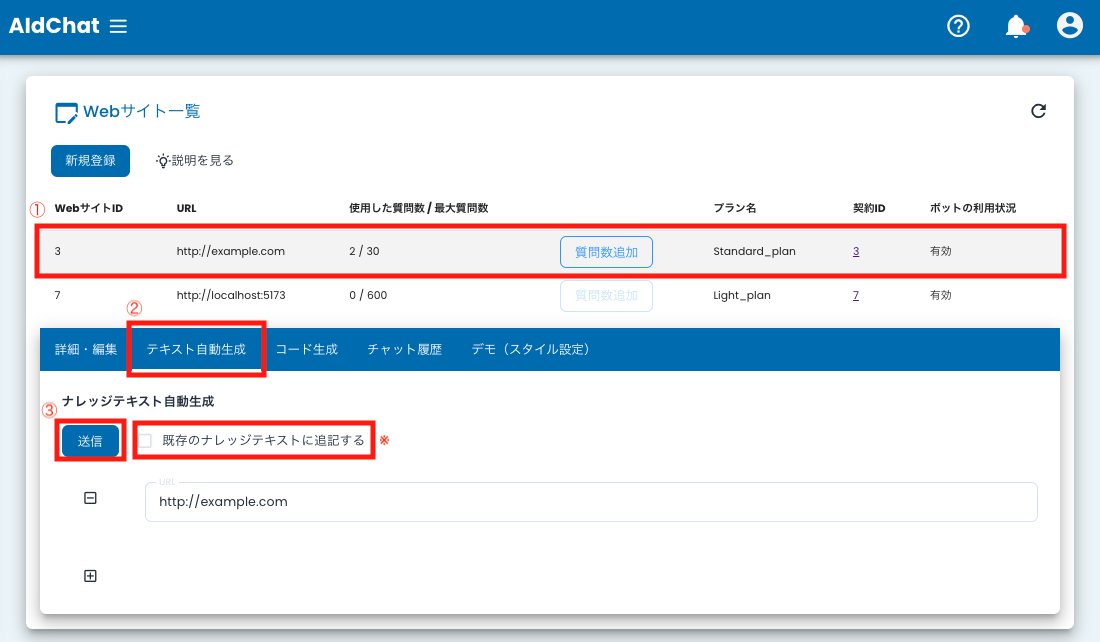Open contract ID 7 link
Image resolution: width=1100 pixels, height=642 pixels.
click(x=856, y=296)
